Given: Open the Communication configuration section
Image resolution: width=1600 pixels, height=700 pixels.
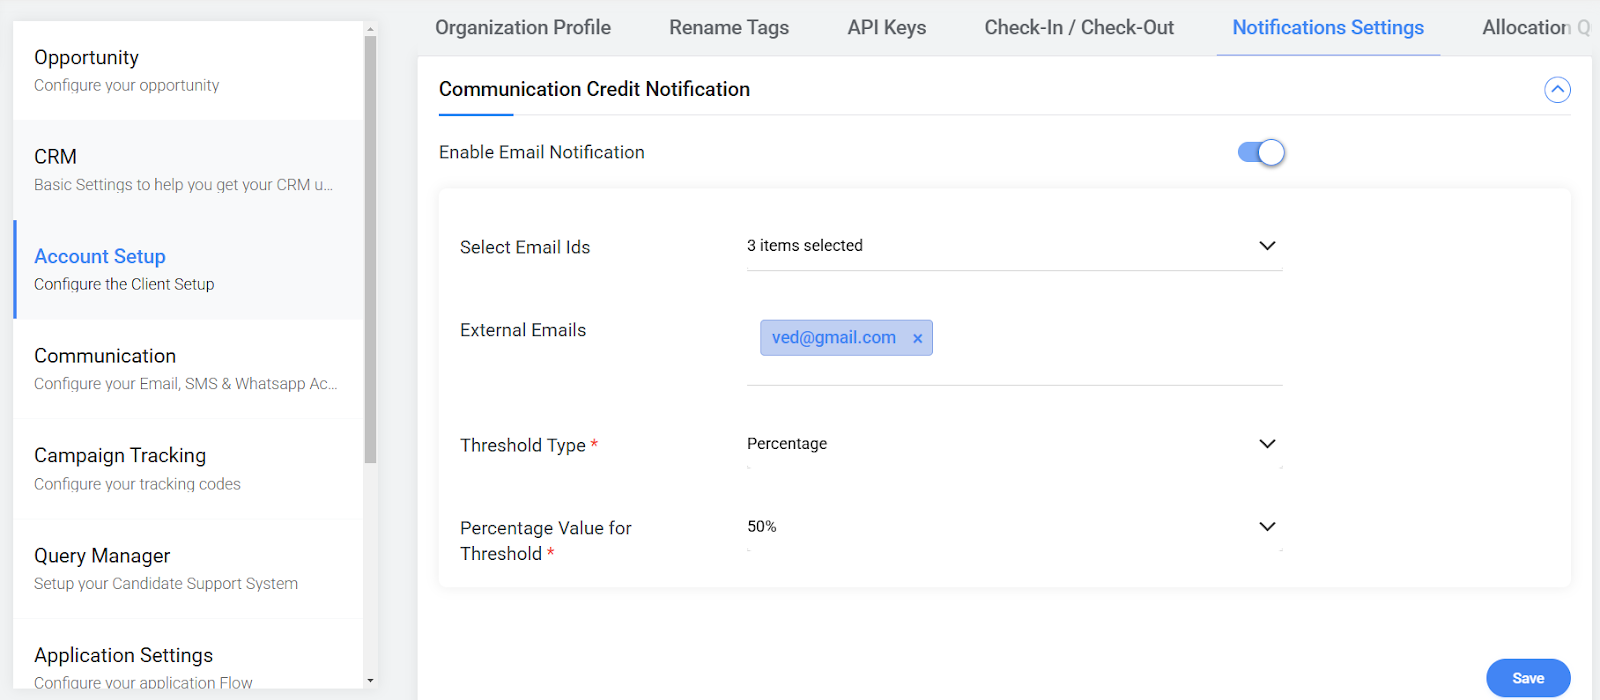Looking at the screenshot, I should 188,369.
